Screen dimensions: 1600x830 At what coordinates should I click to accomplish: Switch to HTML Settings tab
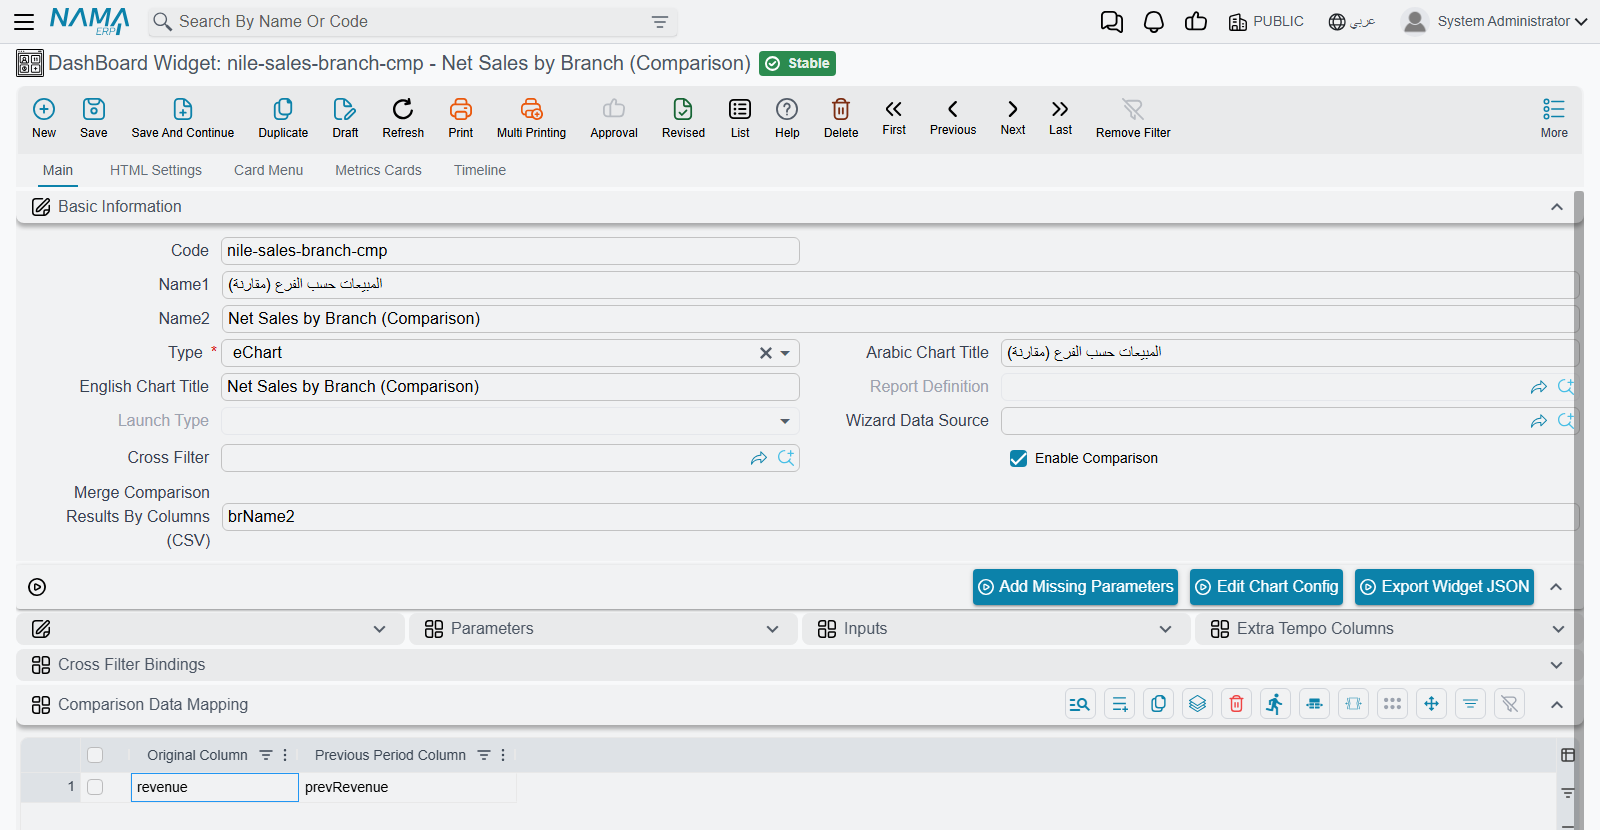(x=156, y=170)
